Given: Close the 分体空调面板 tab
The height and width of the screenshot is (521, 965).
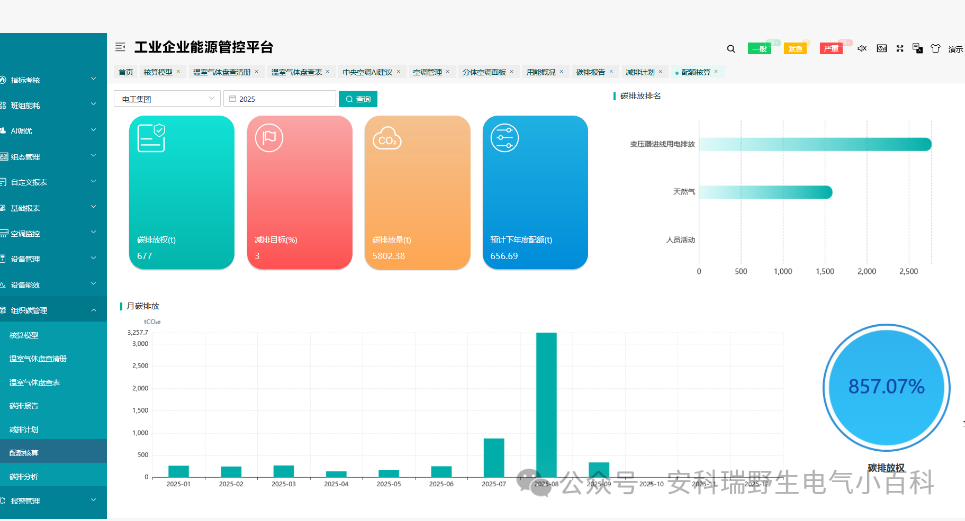Looking at the screenshot, I should (511, 71).
